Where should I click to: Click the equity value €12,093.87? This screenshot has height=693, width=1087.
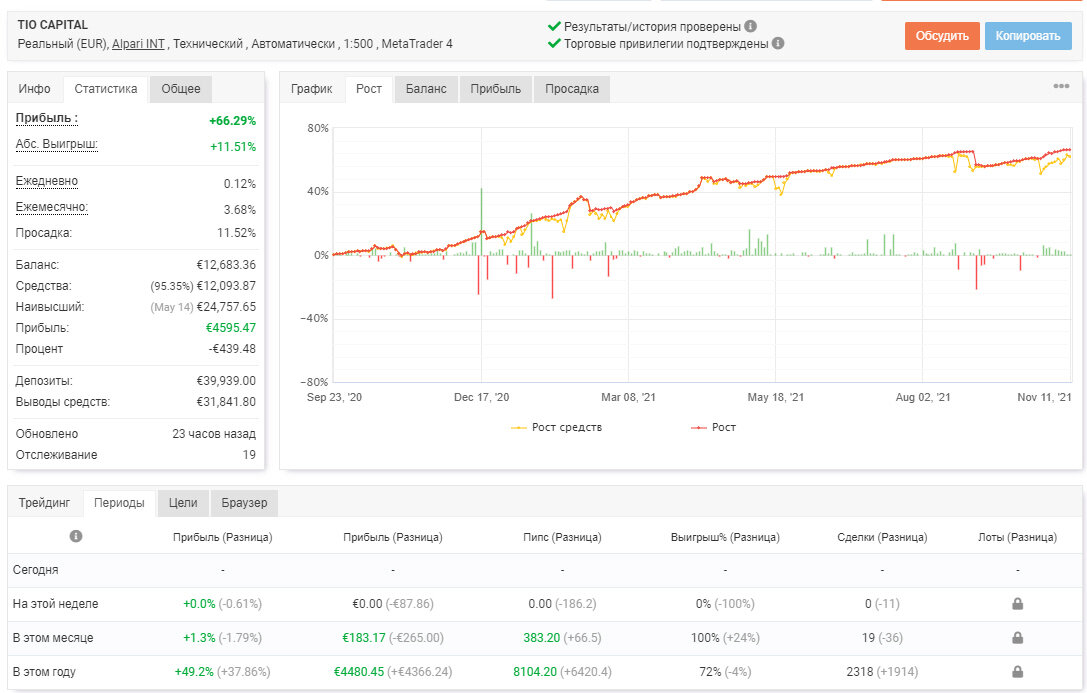click(226, 286)
